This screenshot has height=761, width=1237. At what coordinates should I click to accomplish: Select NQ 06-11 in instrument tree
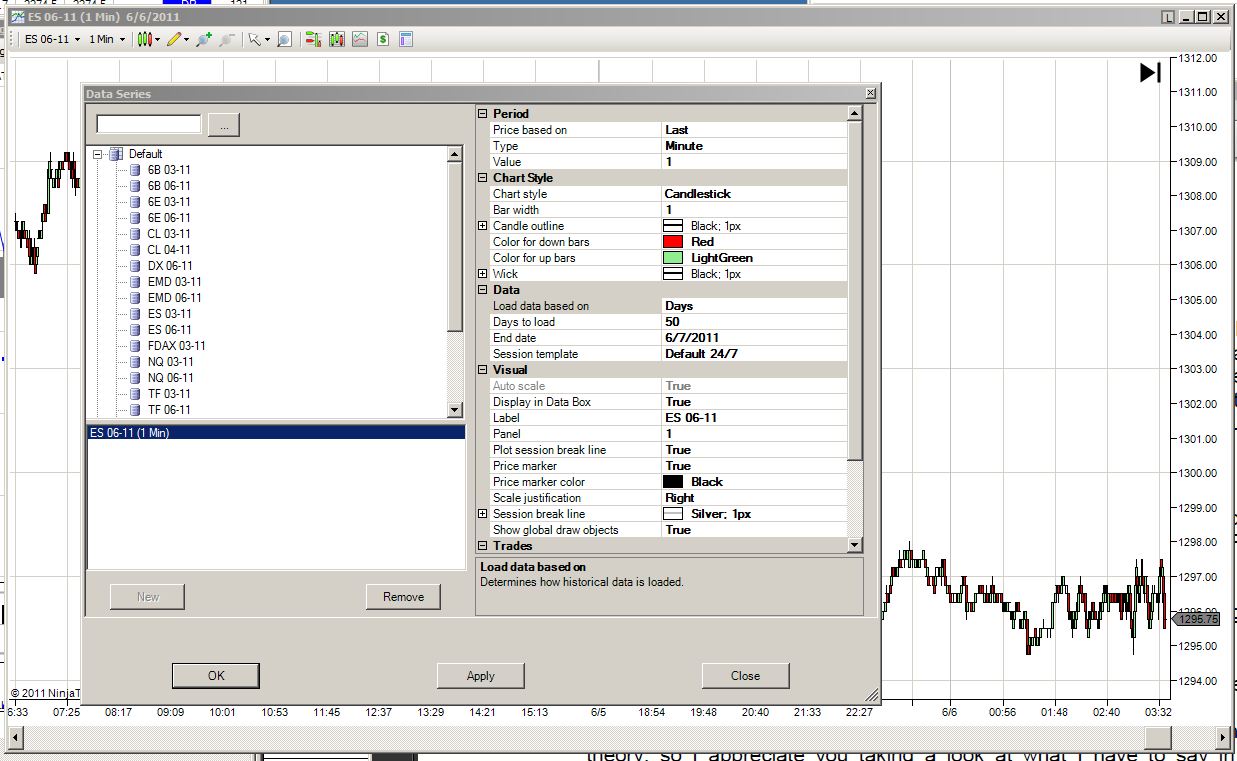pos(171,378)
